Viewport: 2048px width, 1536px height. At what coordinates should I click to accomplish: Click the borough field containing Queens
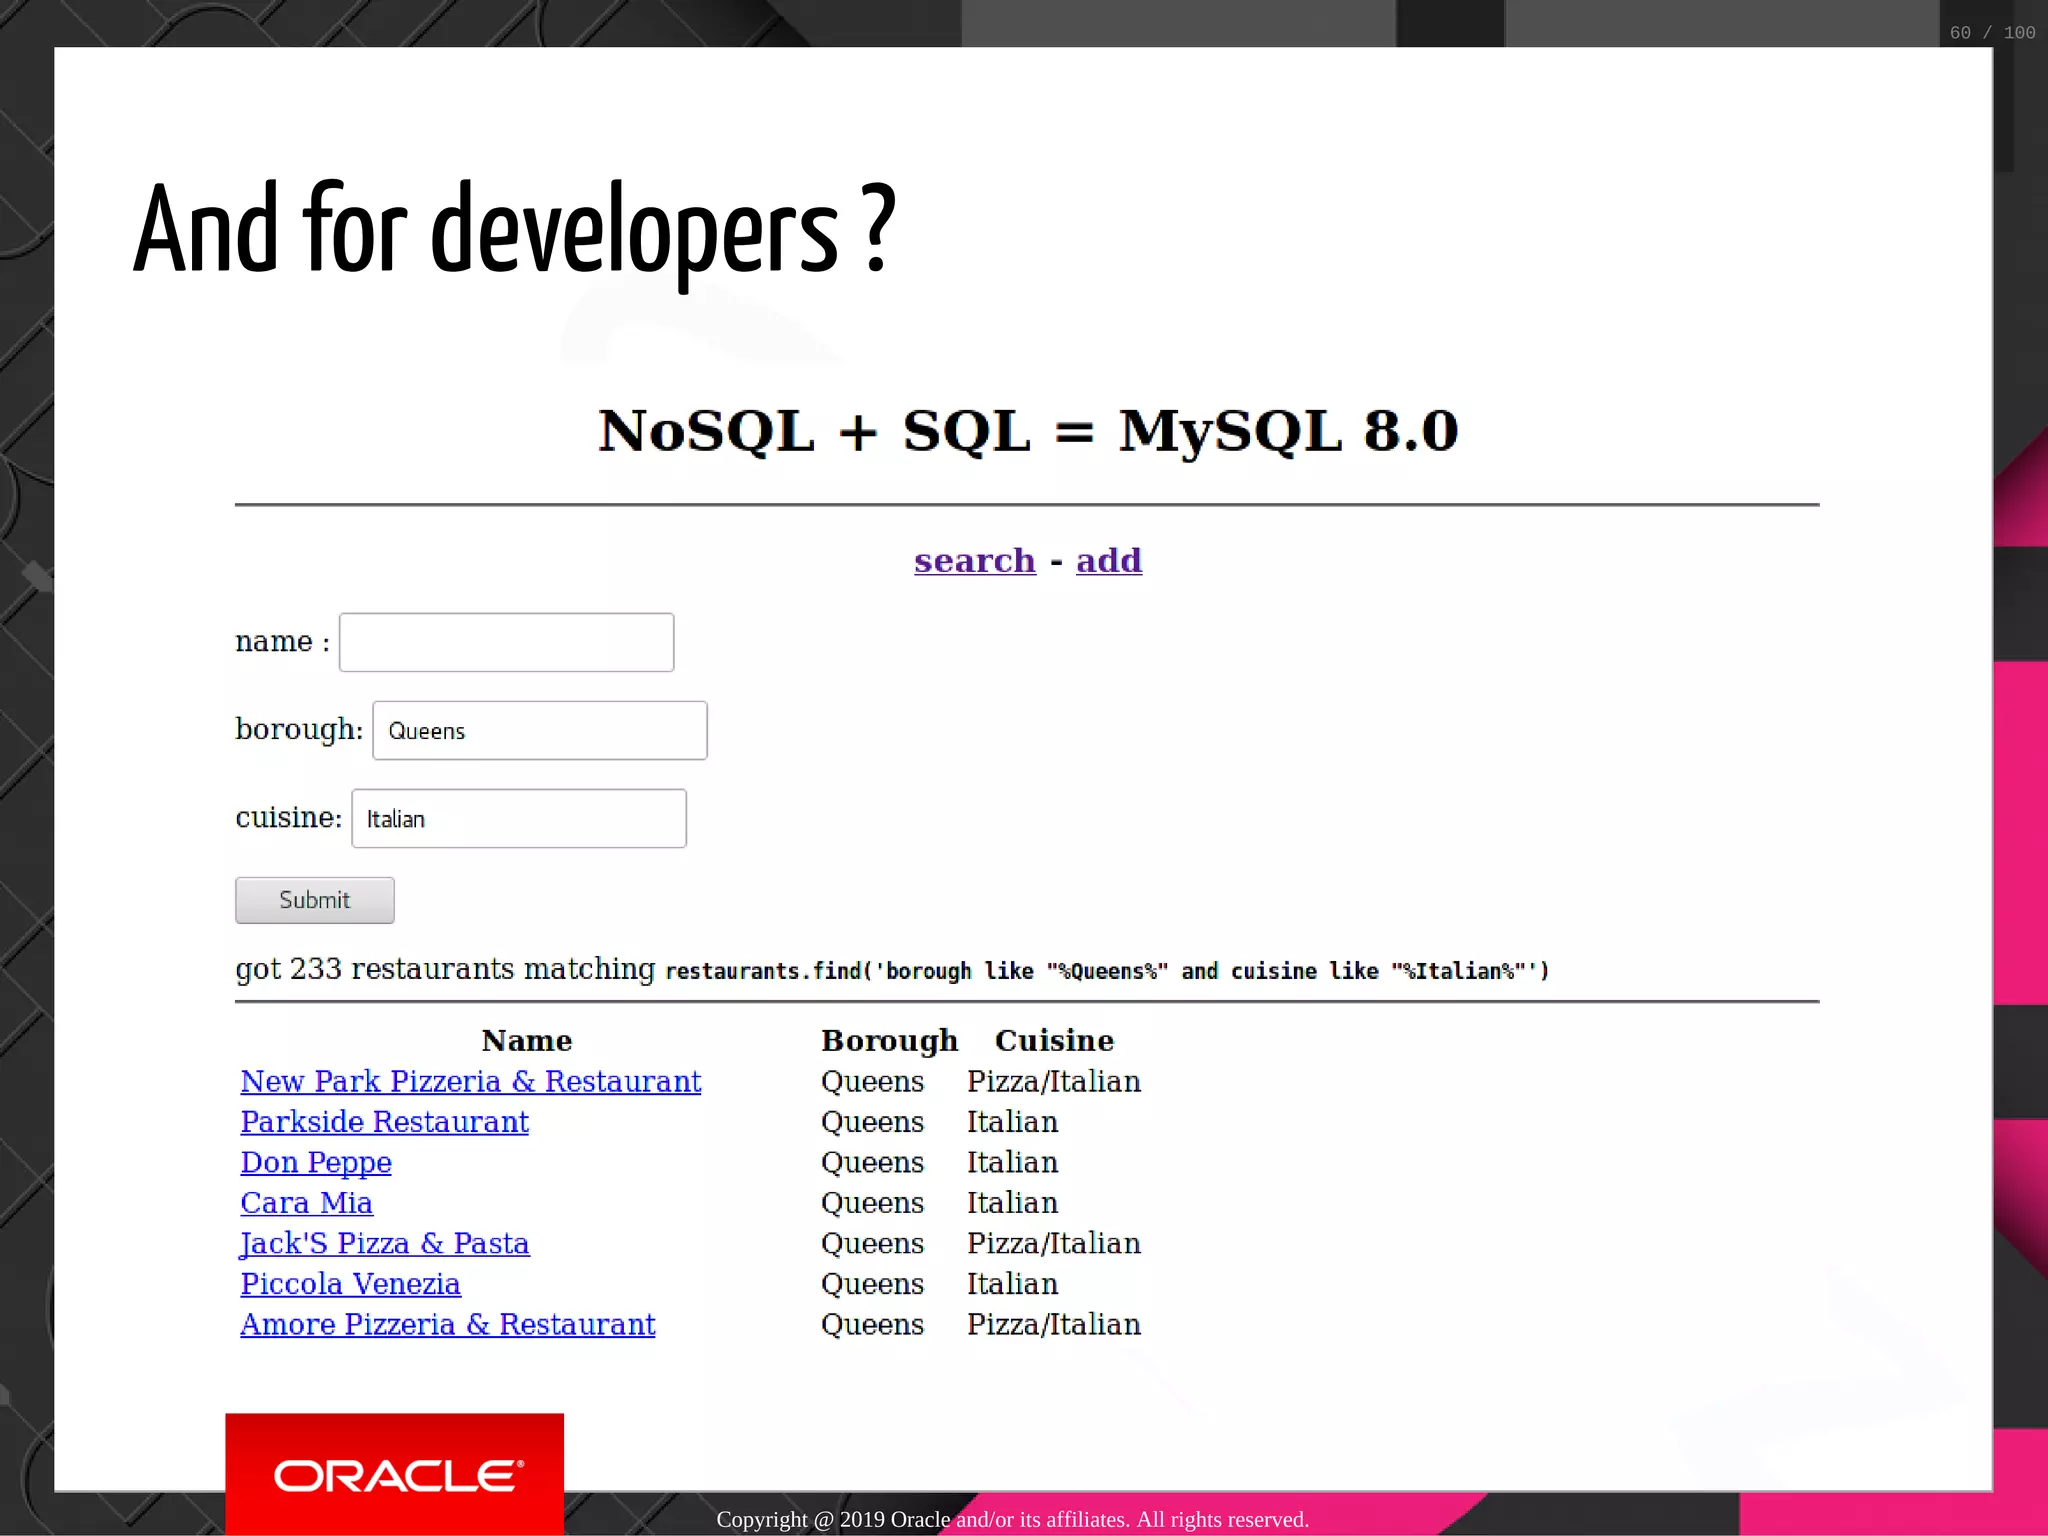pyautogui.click(x=539, y=731)
